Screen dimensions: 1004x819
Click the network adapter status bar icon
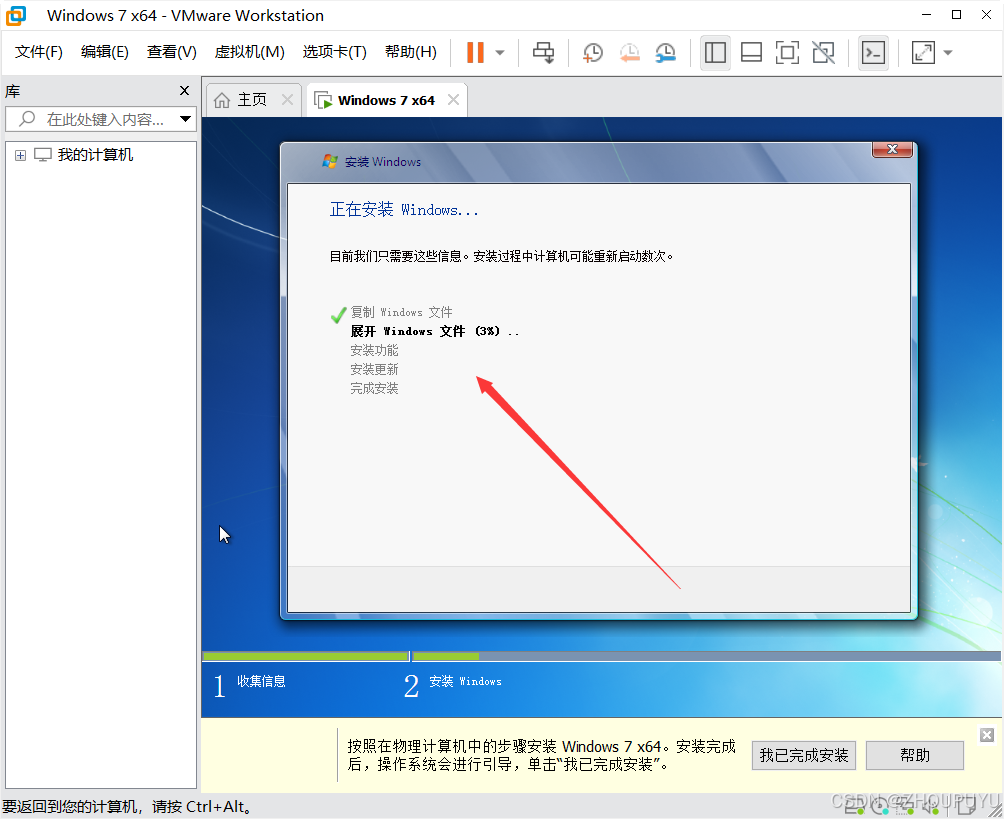pos(905,807)
